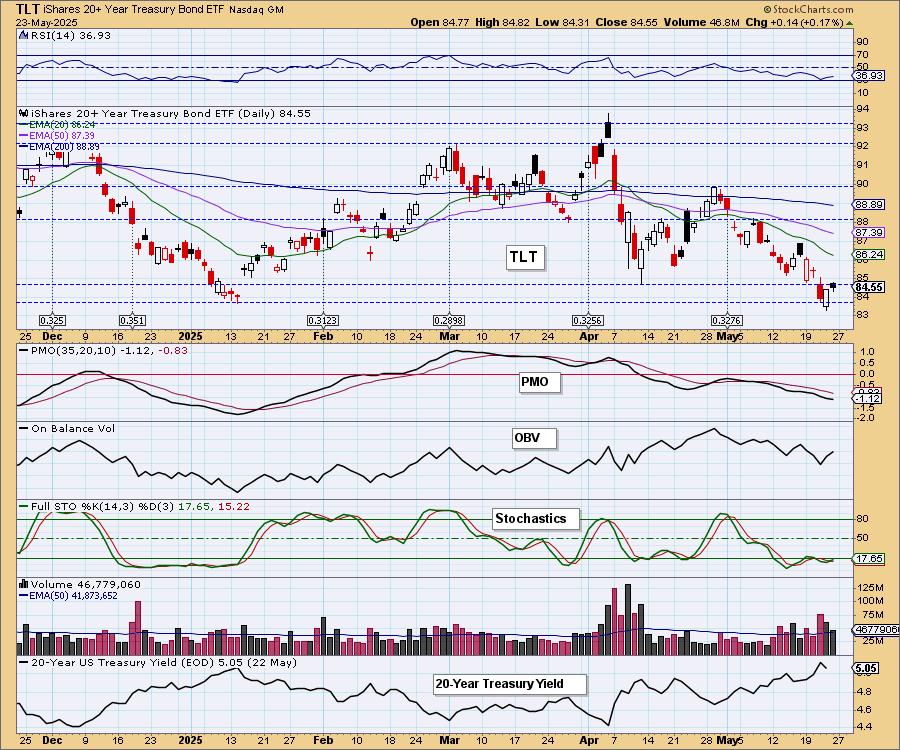900x750 pixels.
Task: Click the TLT ticker symbol in header
Action: 28,9
